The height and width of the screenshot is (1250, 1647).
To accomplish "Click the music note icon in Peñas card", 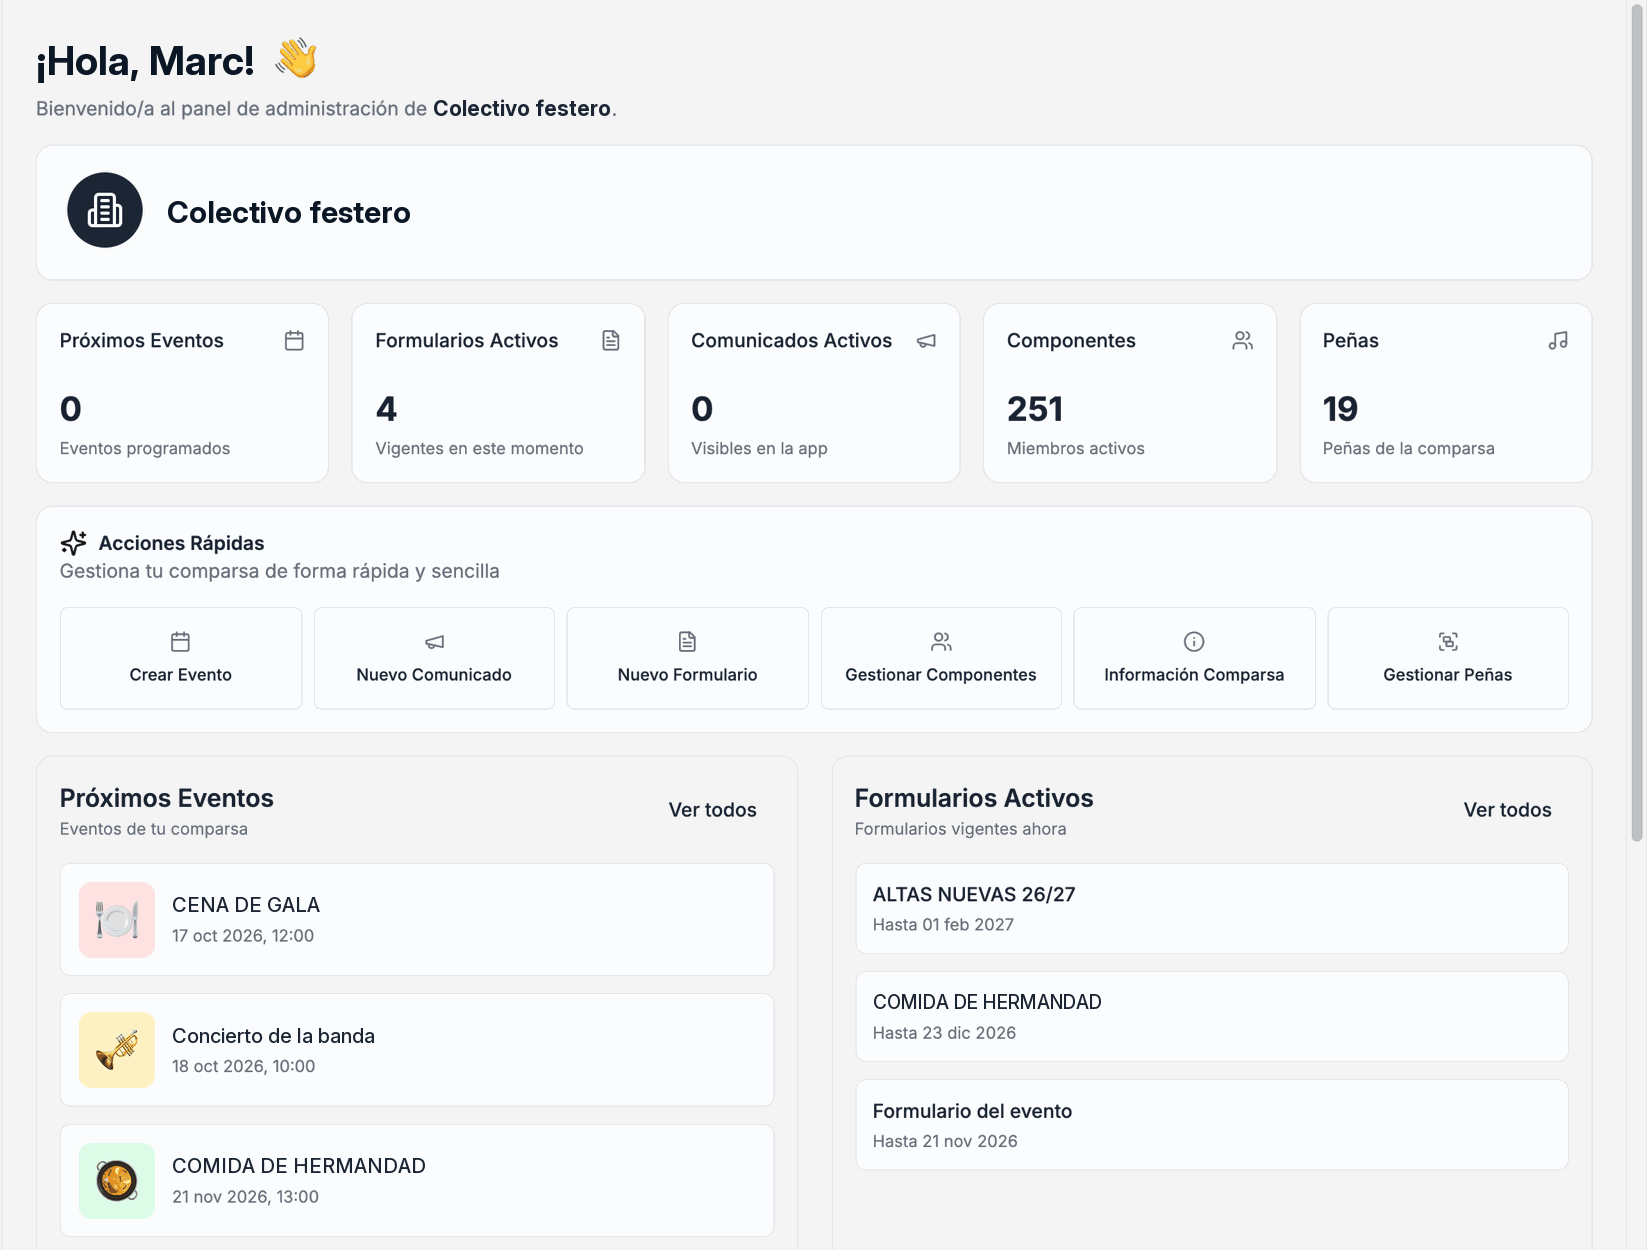I will pyautogui.click(x=1558, y=341).
